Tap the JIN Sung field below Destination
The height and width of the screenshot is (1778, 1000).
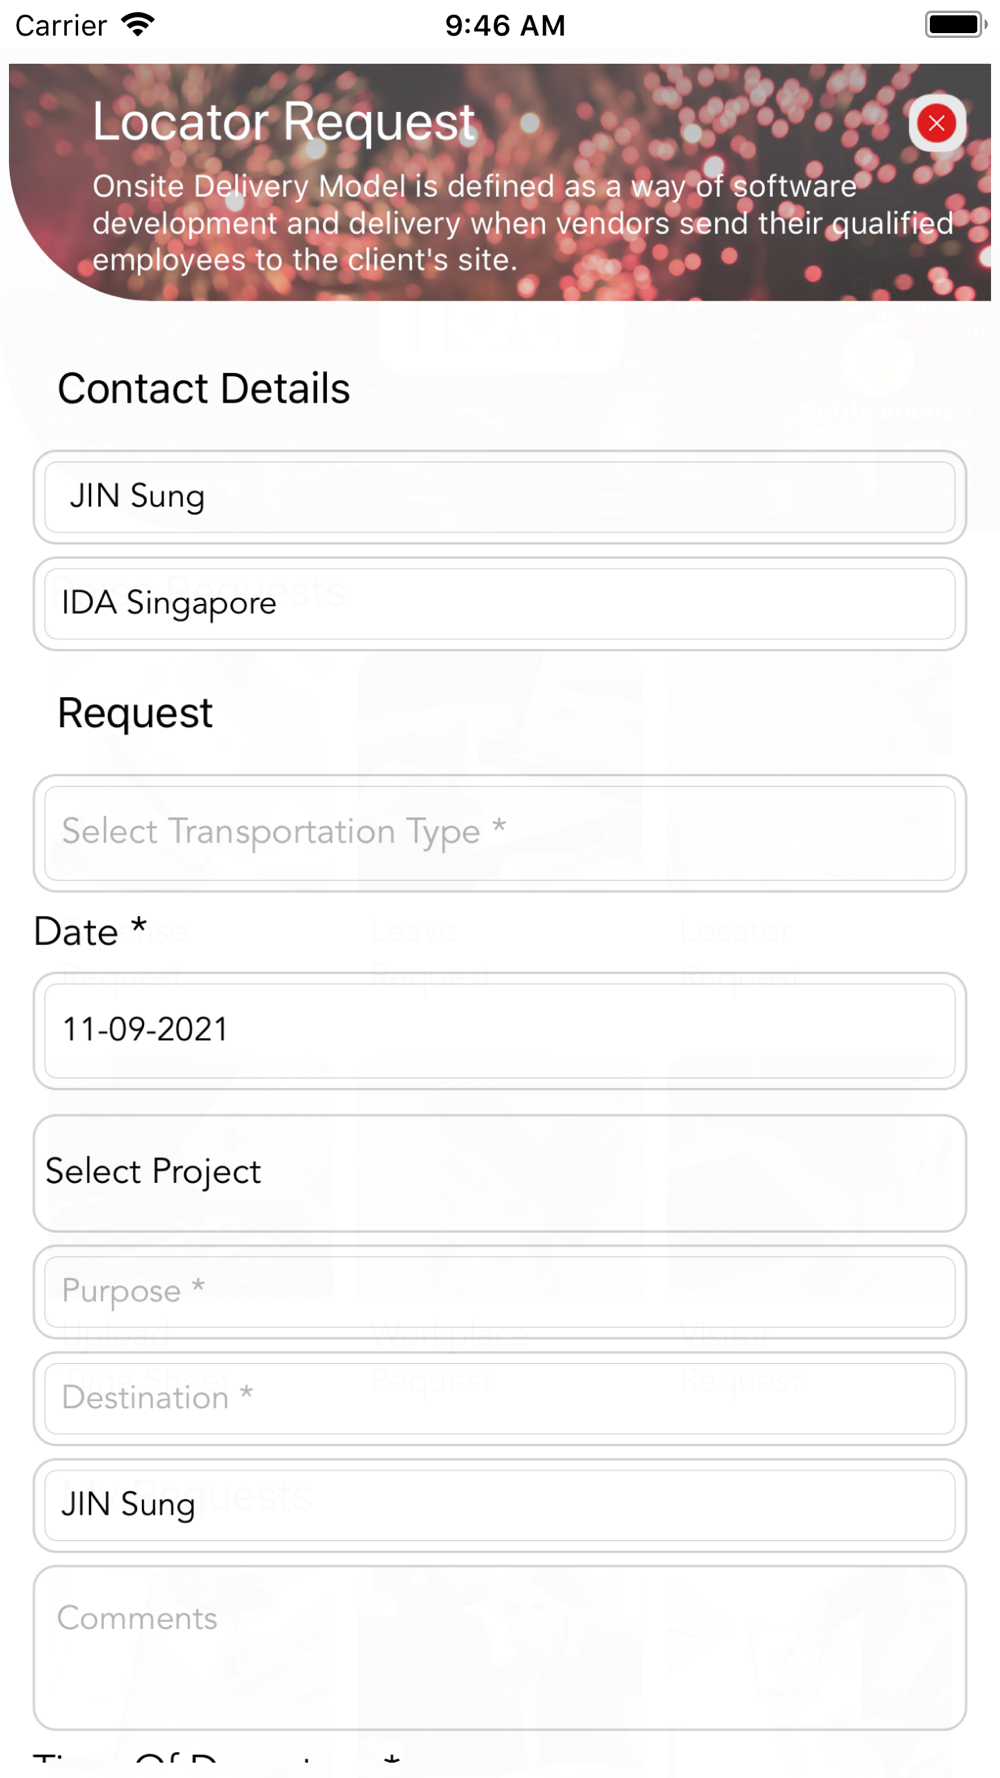pos(500,1506)
